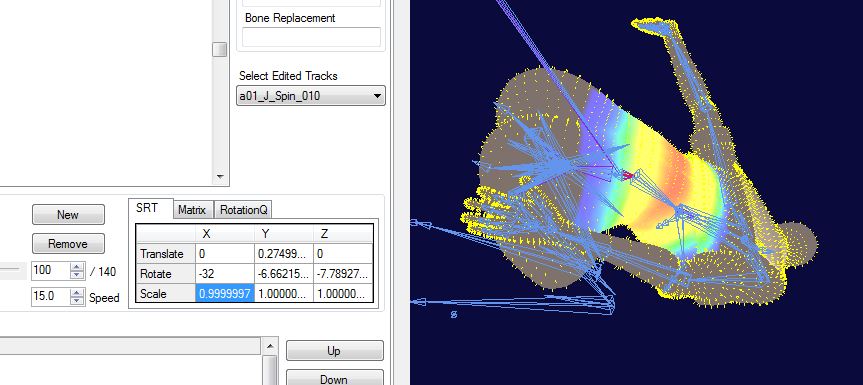Decrease Speed with the down arrow
This screenshot has width=863, height=385.
click(78, 301)
